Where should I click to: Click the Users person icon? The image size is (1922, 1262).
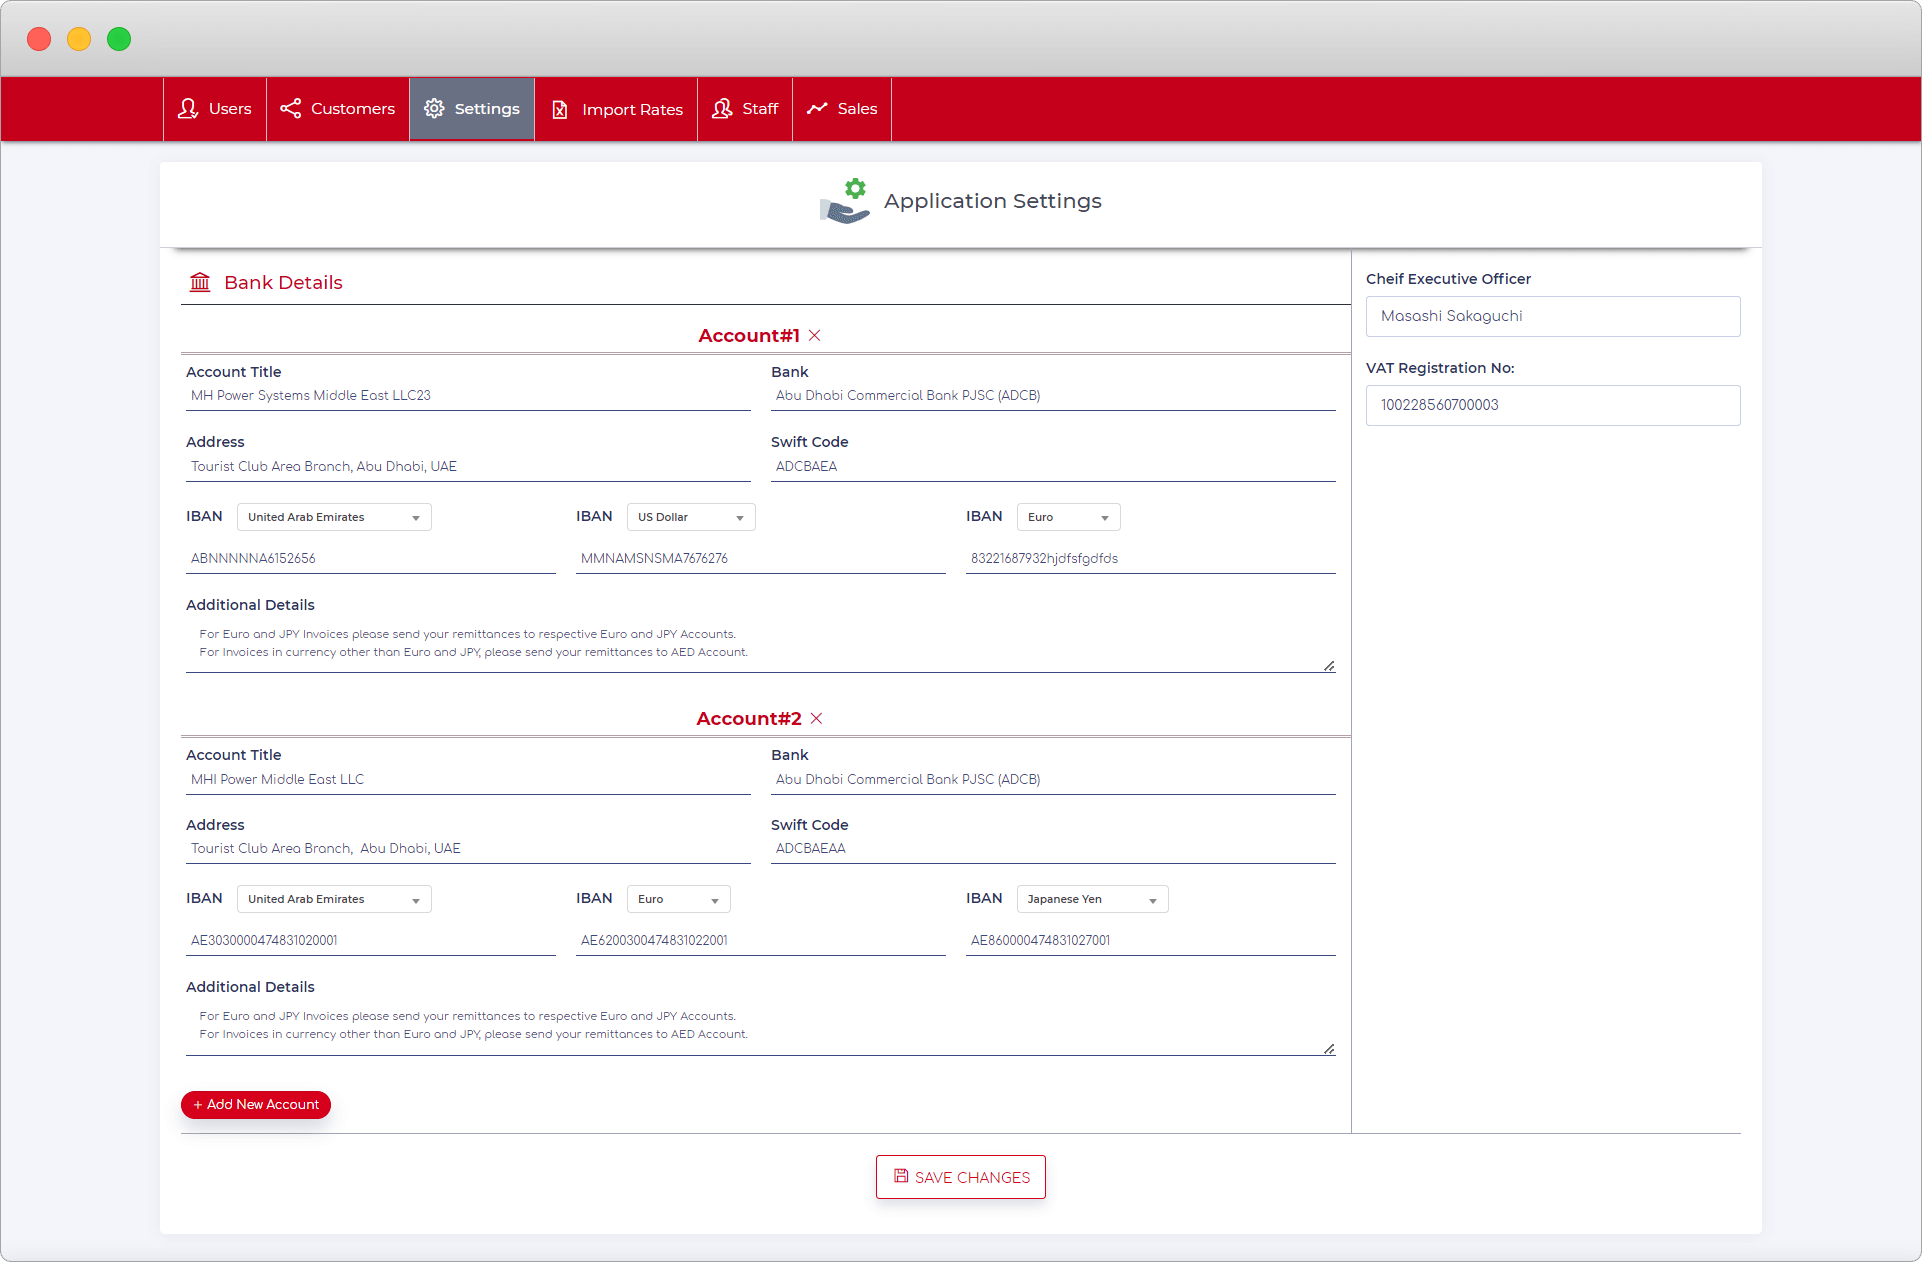(x=188, y=109)
